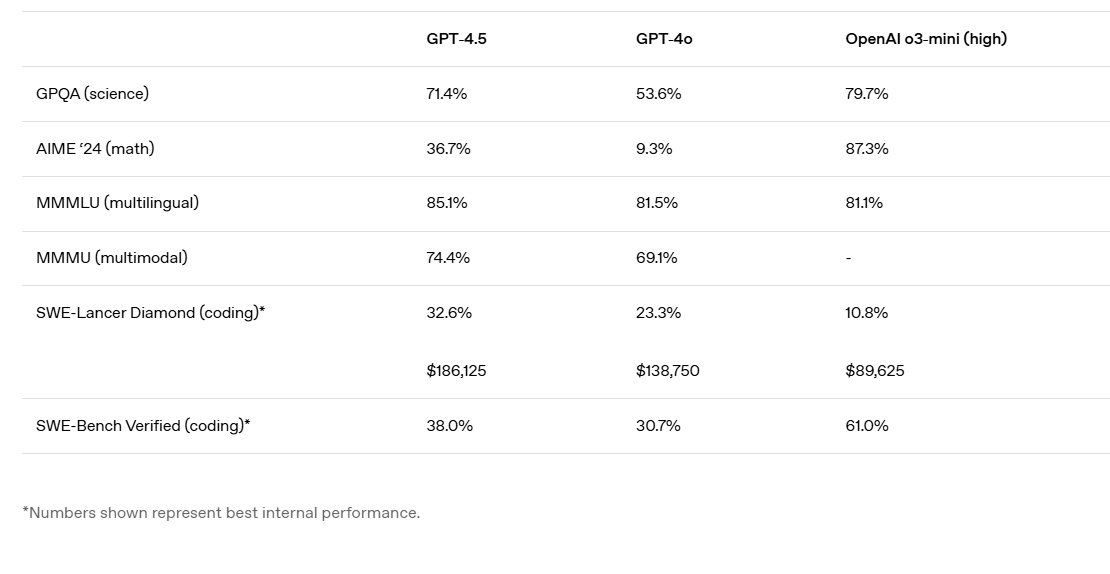Viewport: 1110px width, 574px height.
Task: Click the best internal performance footnote
Action: pyautogui.click(x=221, y=513)
